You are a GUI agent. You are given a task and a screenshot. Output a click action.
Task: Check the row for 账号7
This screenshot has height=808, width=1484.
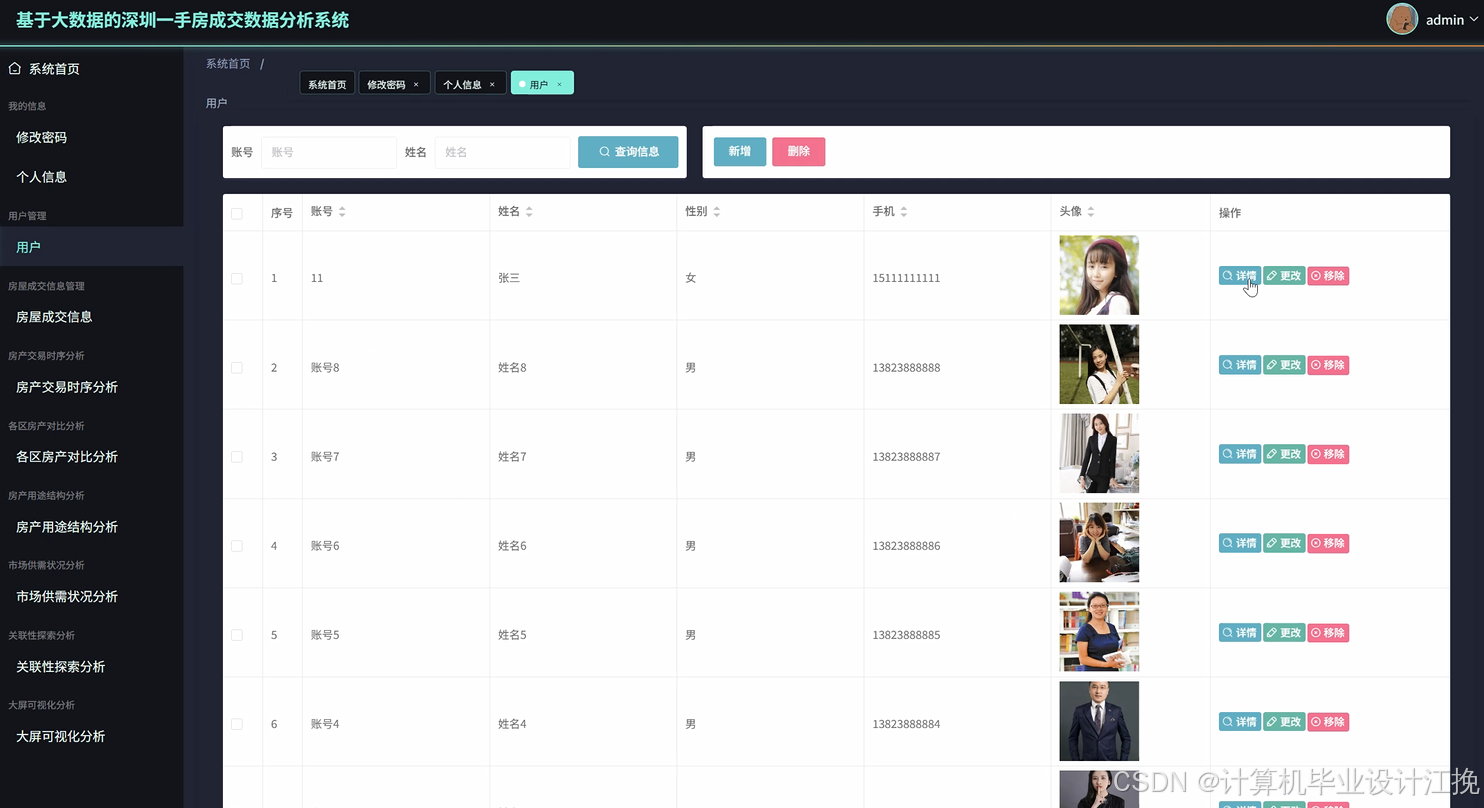237,456
